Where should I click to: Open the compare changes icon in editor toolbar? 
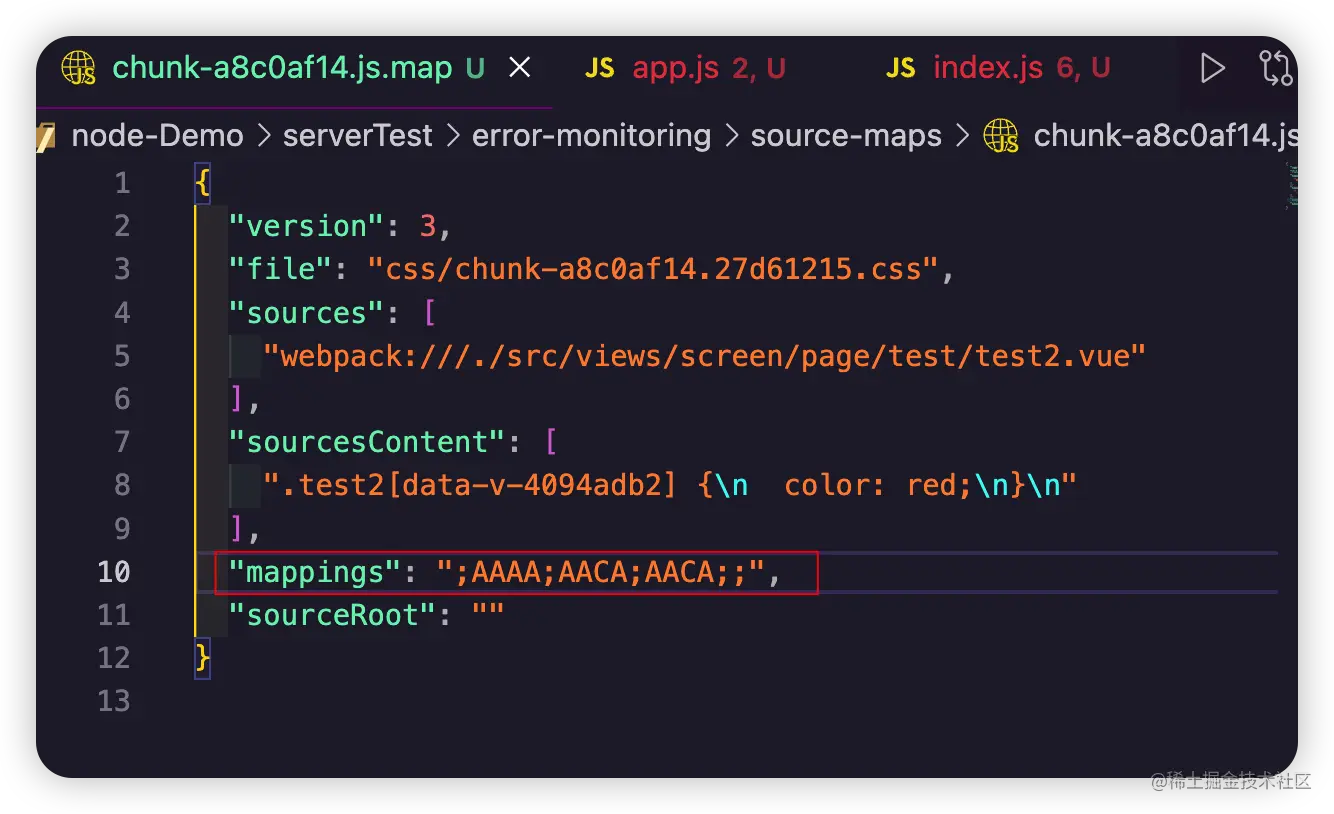[x=1276, y=68]
